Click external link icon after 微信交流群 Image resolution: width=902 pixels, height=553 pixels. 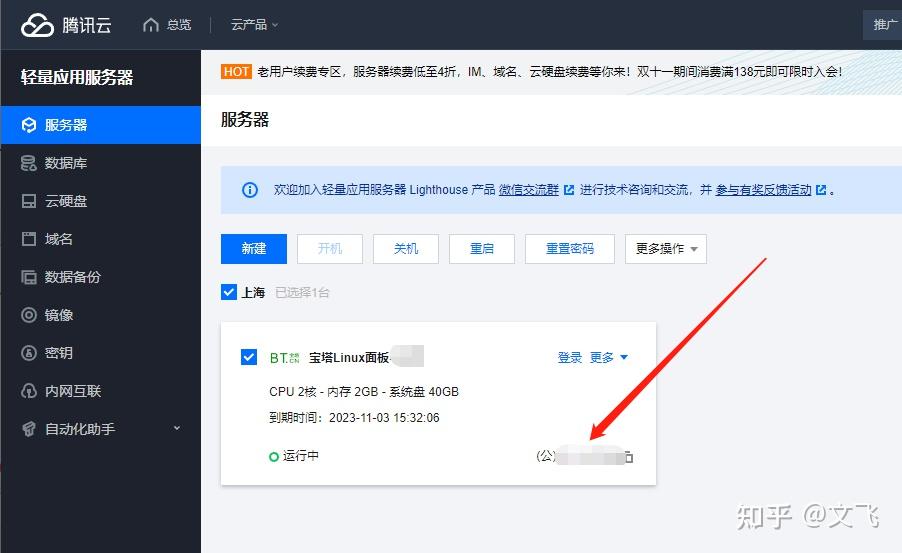569,190
